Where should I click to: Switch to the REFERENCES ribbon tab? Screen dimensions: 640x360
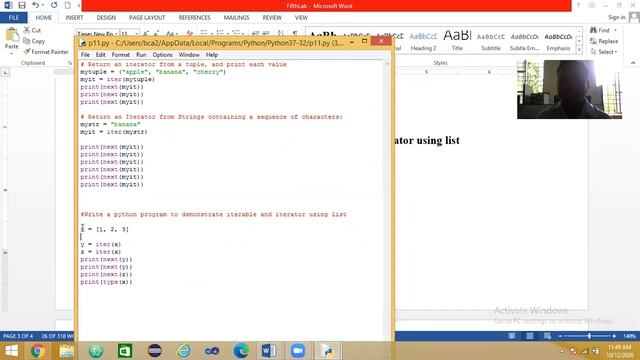(194, 18)
